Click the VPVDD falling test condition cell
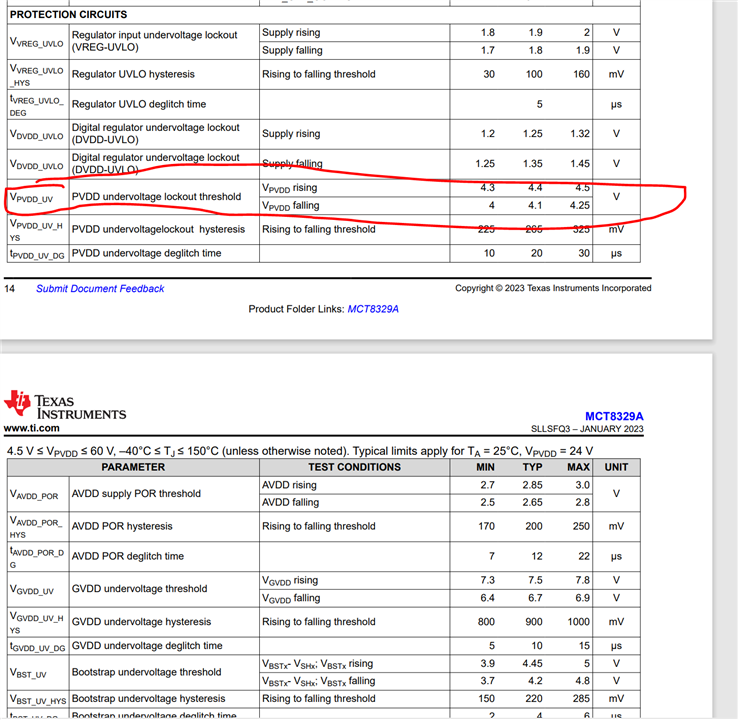Viewport: 738px width, 720px height. 354,206
